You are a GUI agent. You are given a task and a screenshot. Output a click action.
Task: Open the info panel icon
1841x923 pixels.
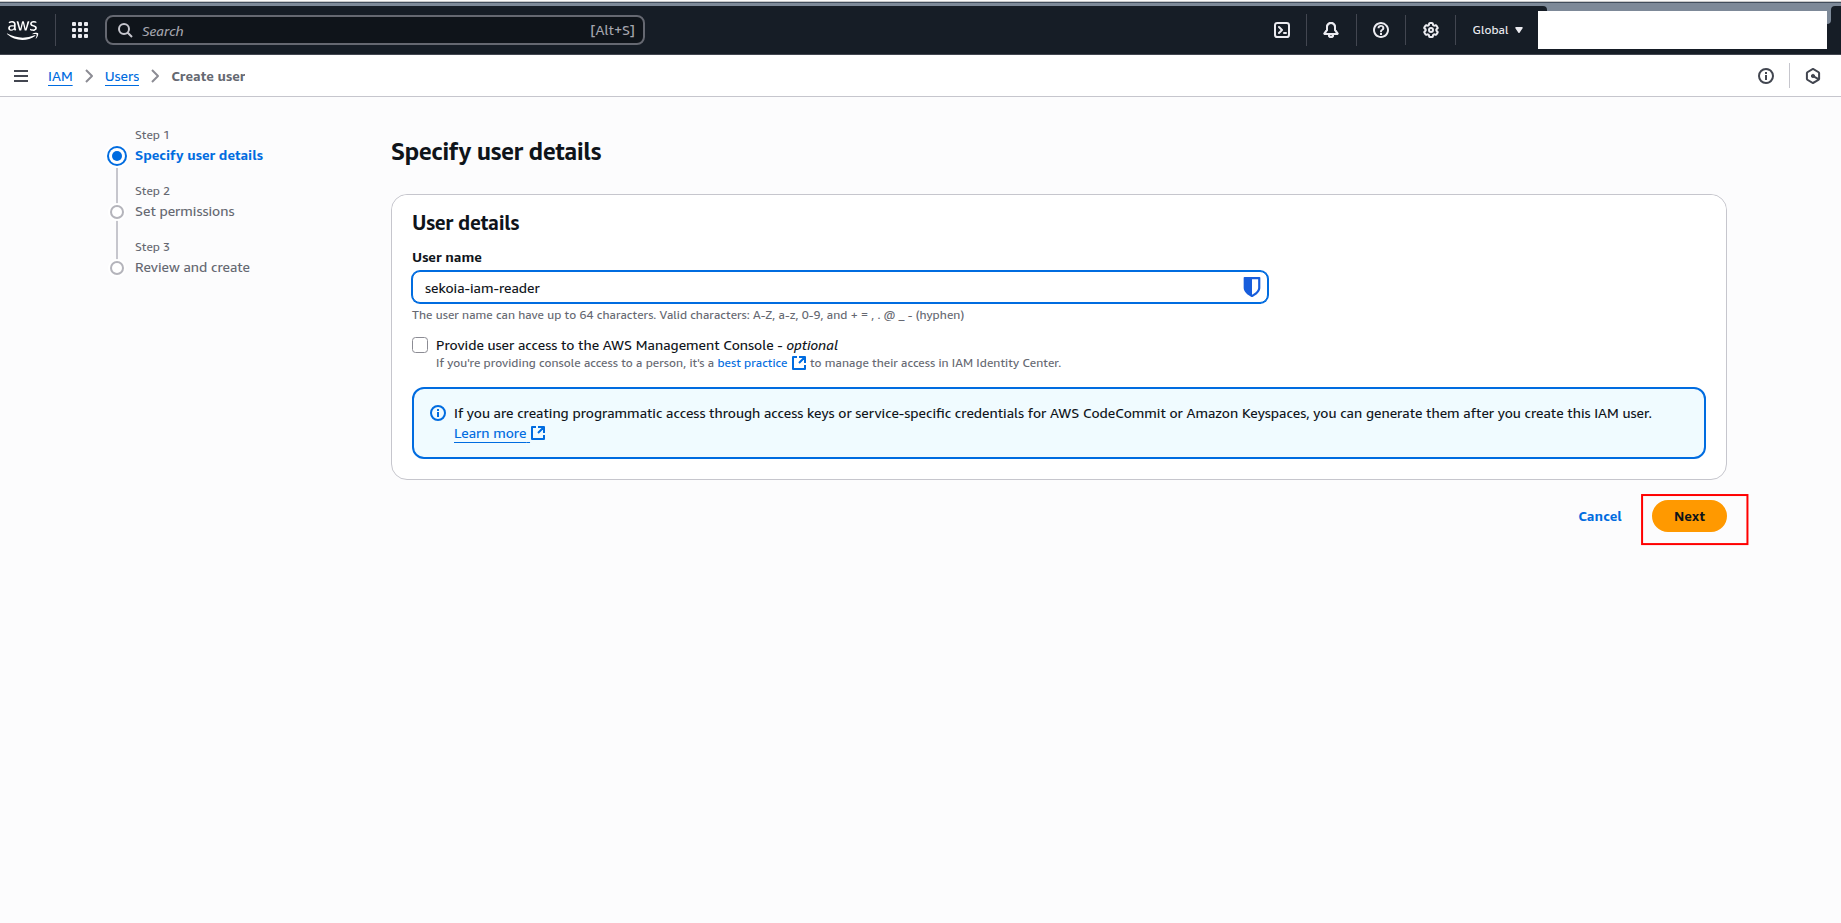pyautogui.click(x=1765, y=76)
